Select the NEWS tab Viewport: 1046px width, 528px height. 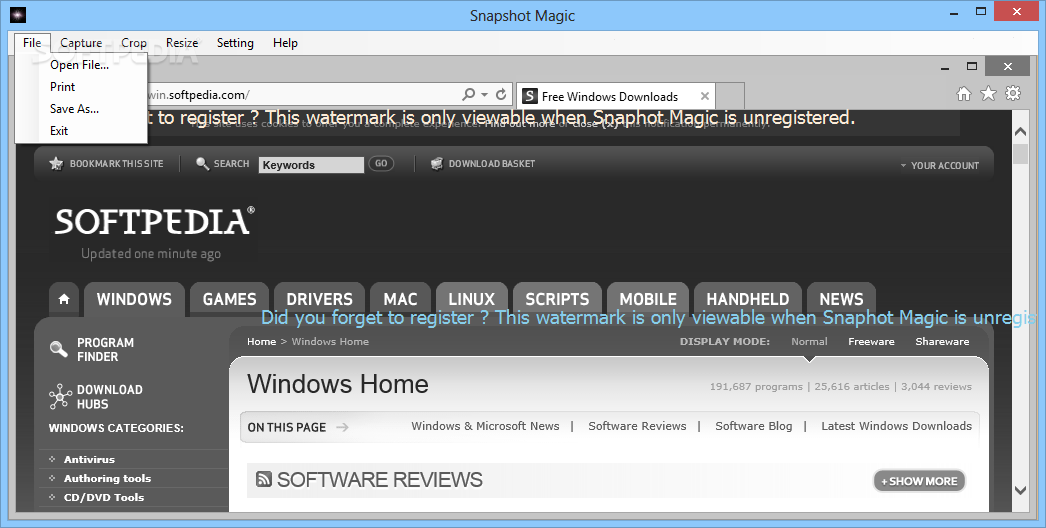pyautogui.click(x=841, y=299)
